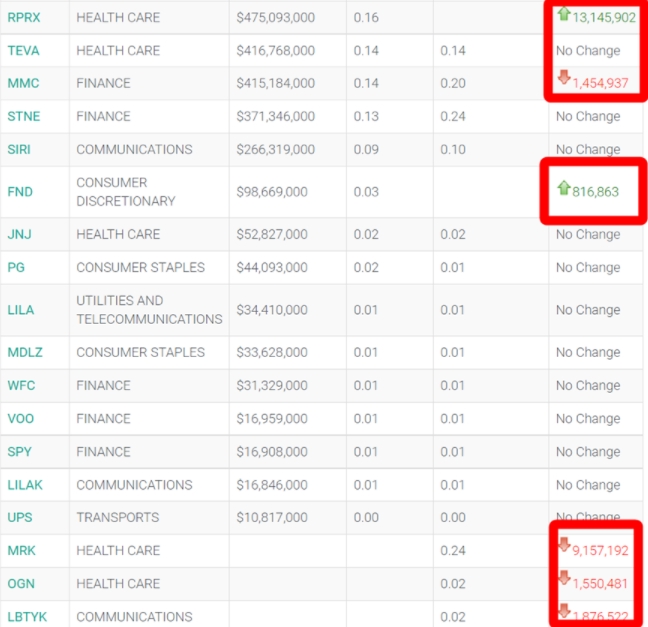Open the RPRX ticker link
648x627 pixels.
[24, 17]
